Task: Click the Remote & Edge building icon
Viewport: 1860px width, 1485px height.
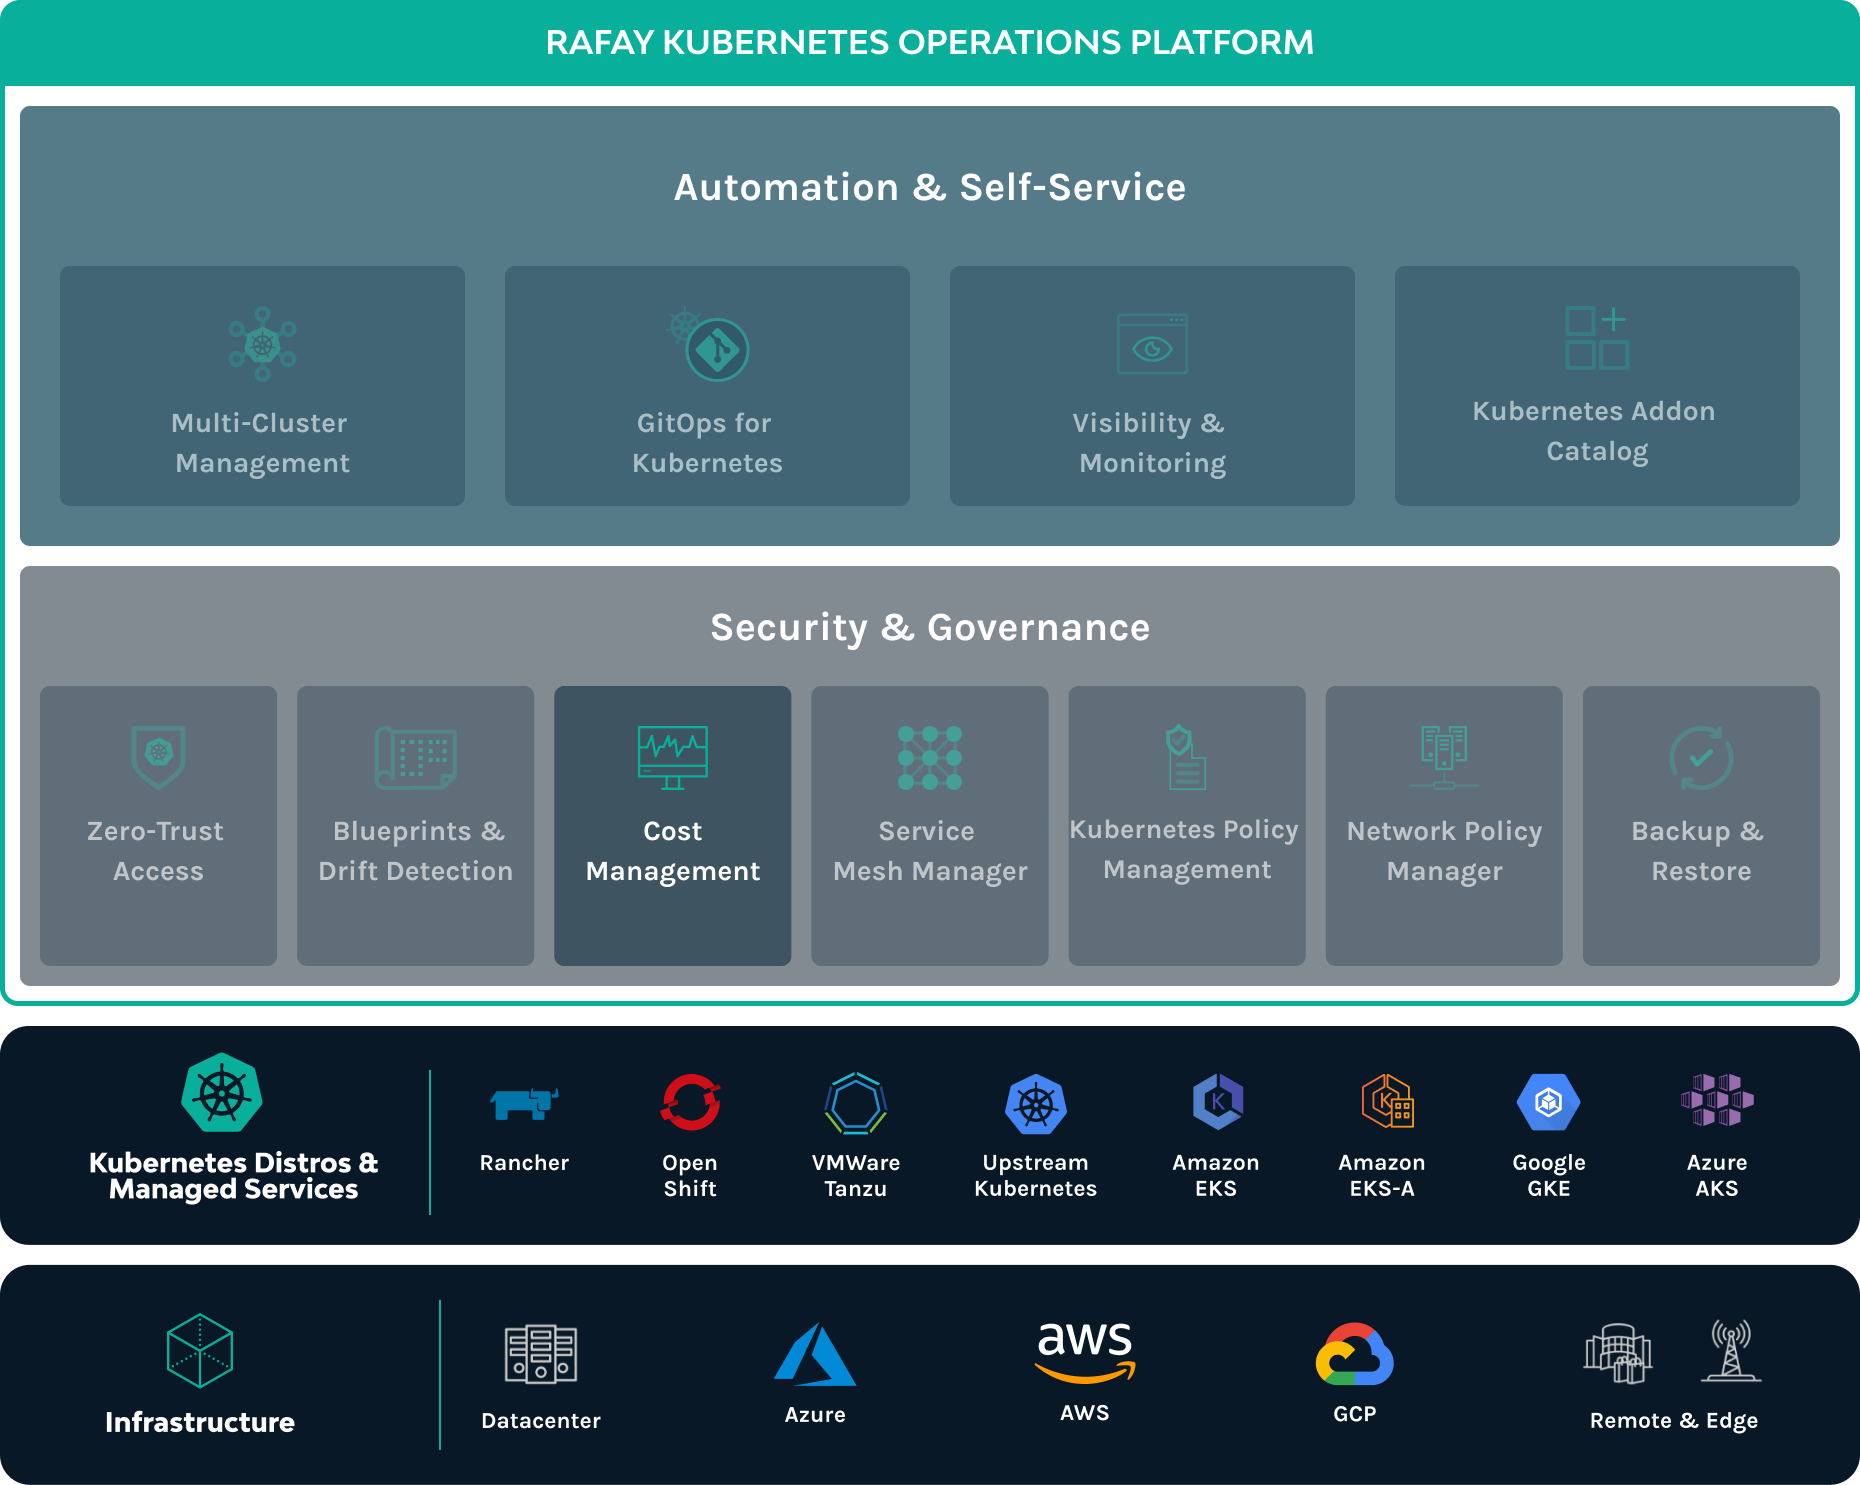Action: [x=1618, y=1353]
